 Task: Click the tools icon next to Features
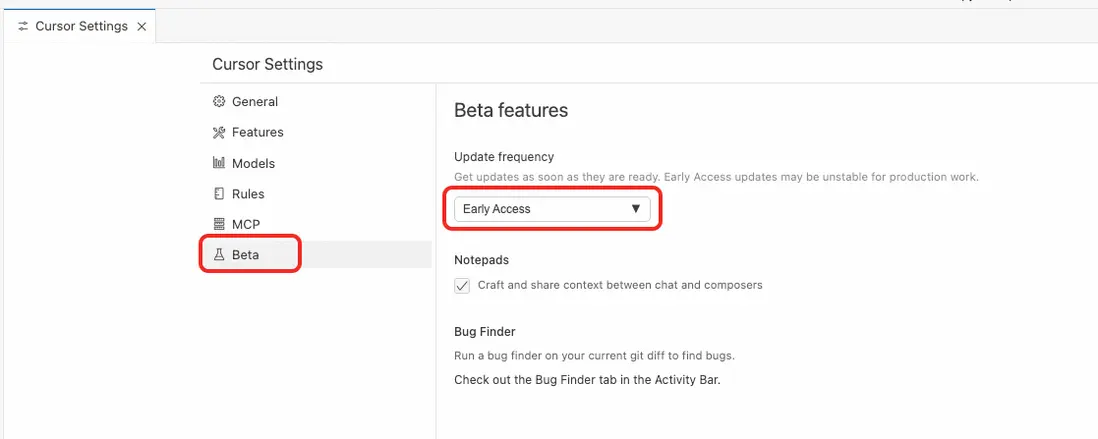point(219,133)
